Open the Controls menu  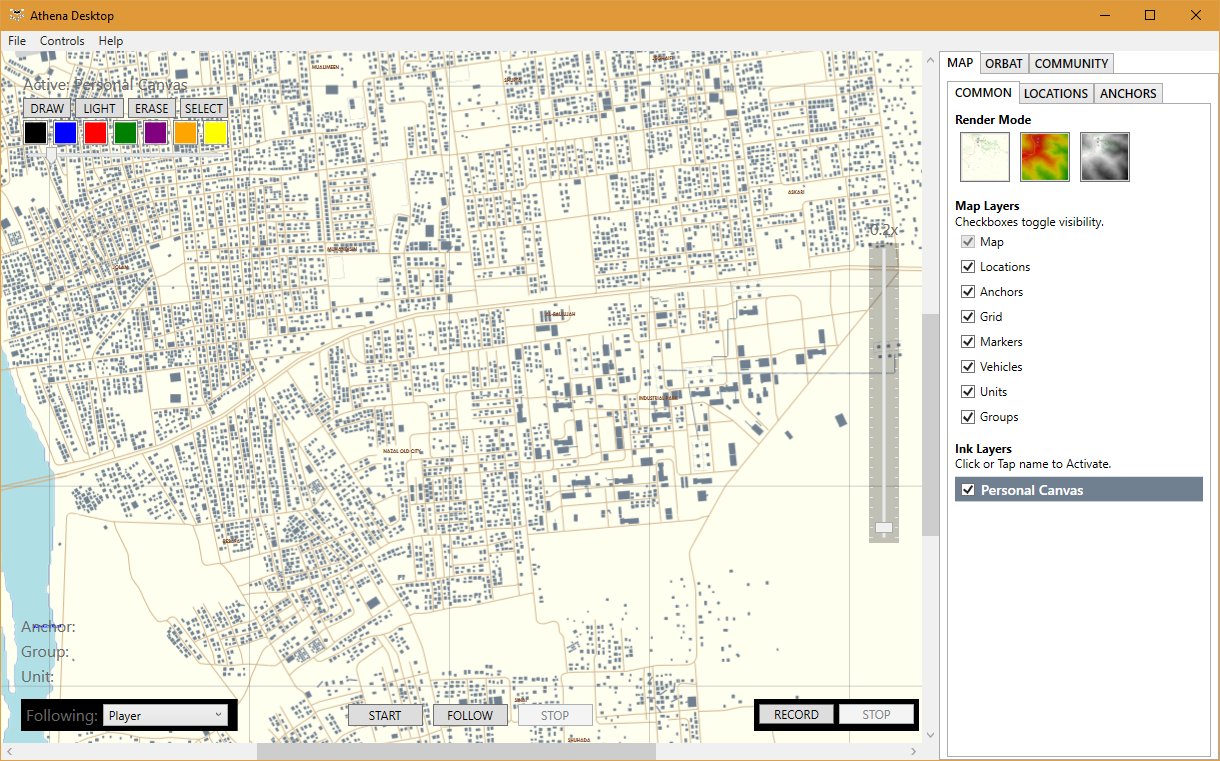62,41
